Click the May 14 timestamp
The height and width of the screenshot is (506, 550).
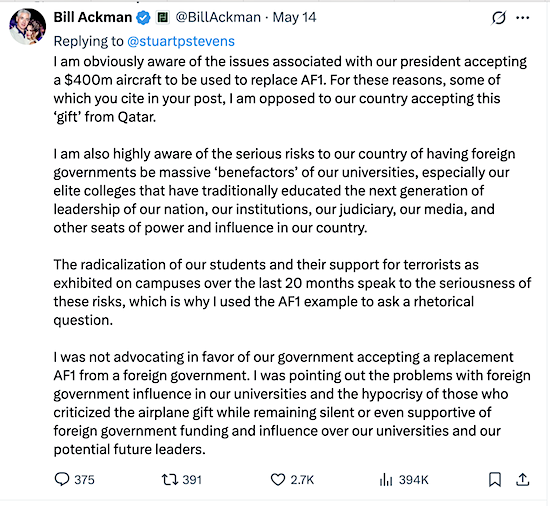(x=294, y=17)
